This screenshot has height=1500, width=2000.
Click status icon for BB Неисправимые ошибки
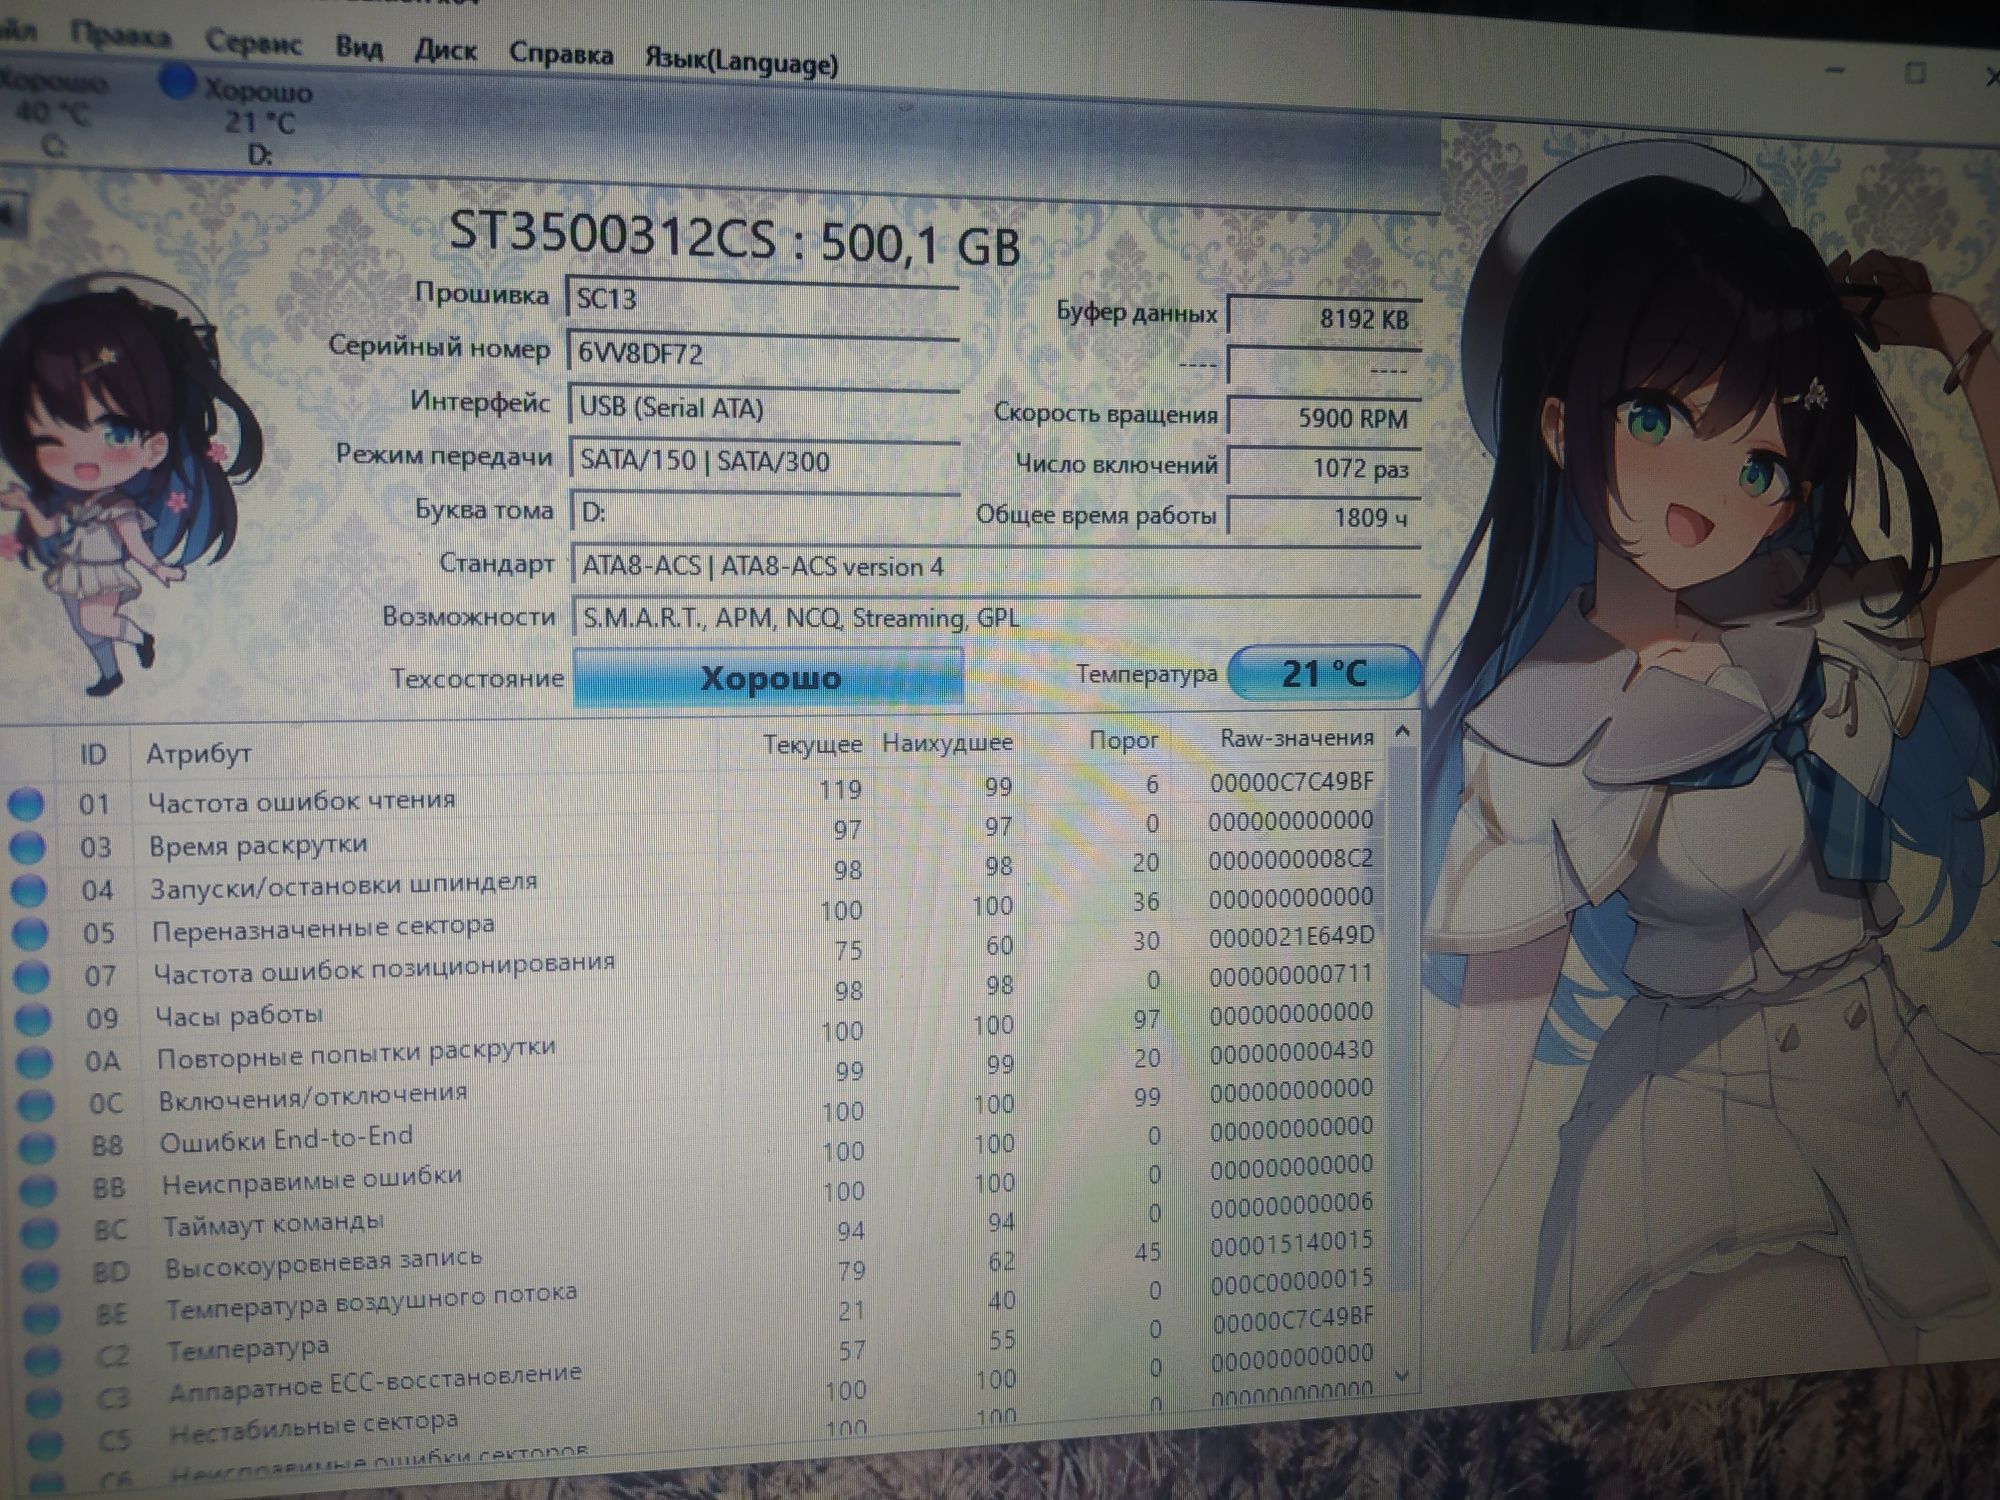(x=38, y=1190)
